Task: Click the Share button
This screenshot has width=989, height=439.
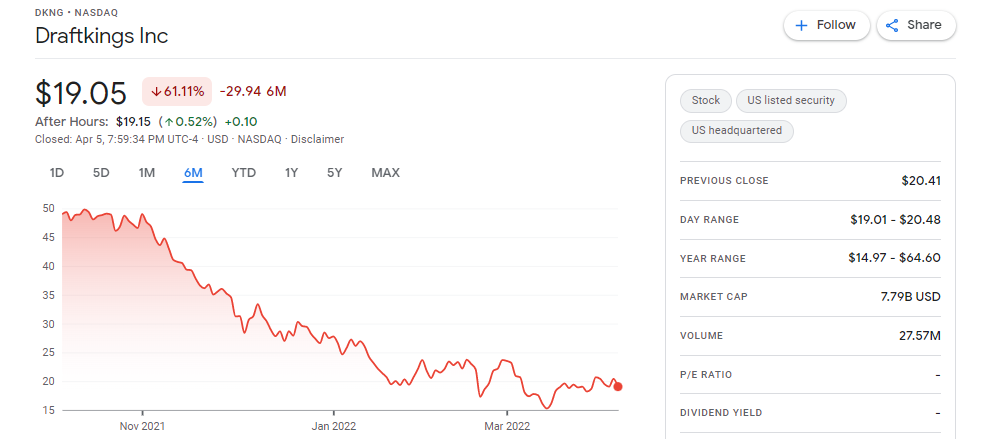Action: tap(916, 25)
